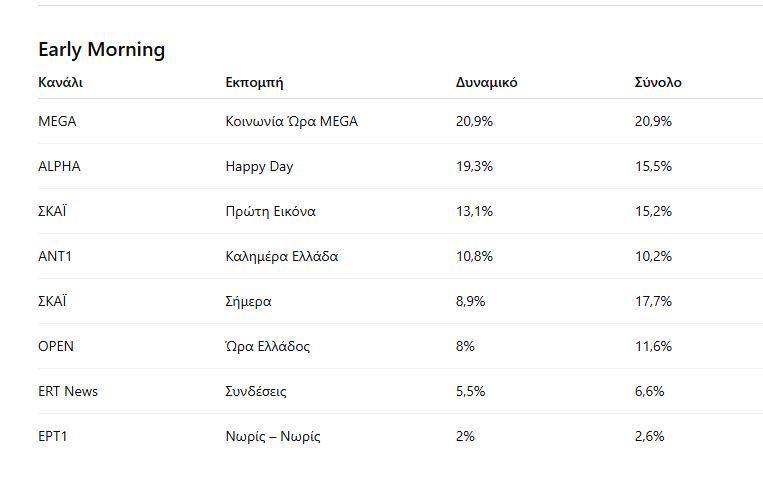Click the Σύνολο column header
Image resolution: width=763 pixels, height=489 pixels.
coord(658,82)
